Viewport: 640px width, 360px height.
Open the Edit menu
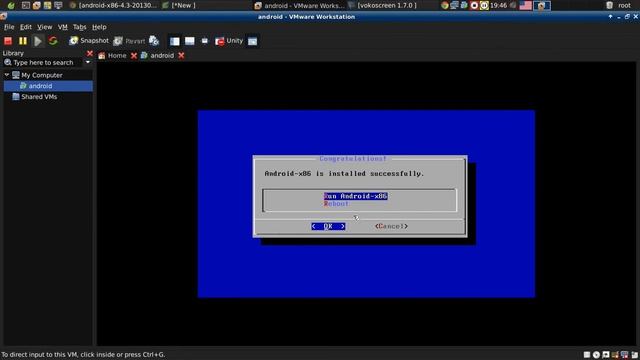[26, 27]
